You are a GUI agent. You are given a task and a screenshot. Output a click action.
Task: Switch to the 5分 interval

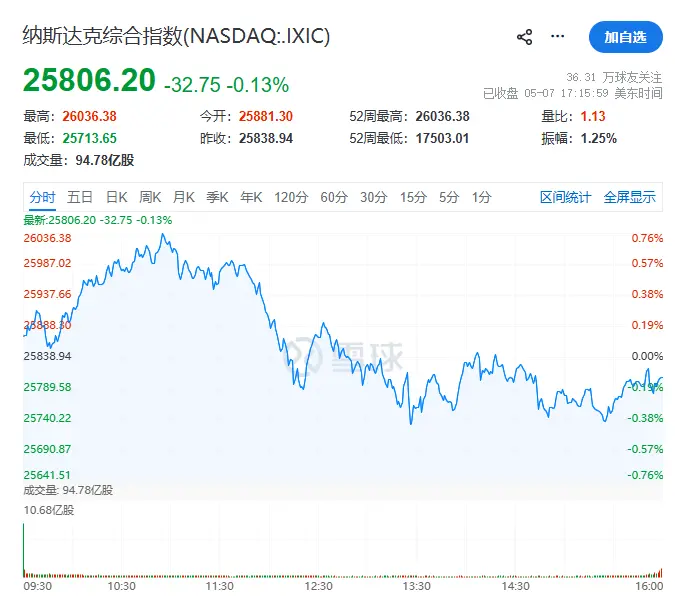(x=449, y=197)
